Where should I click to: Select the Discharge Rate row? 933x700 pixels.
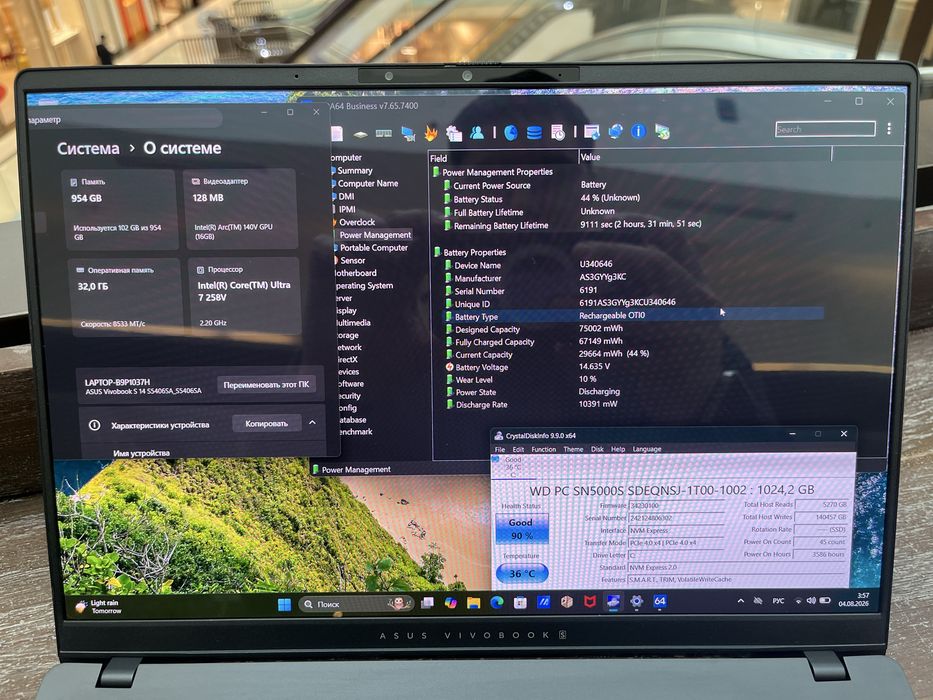[634, 404]
